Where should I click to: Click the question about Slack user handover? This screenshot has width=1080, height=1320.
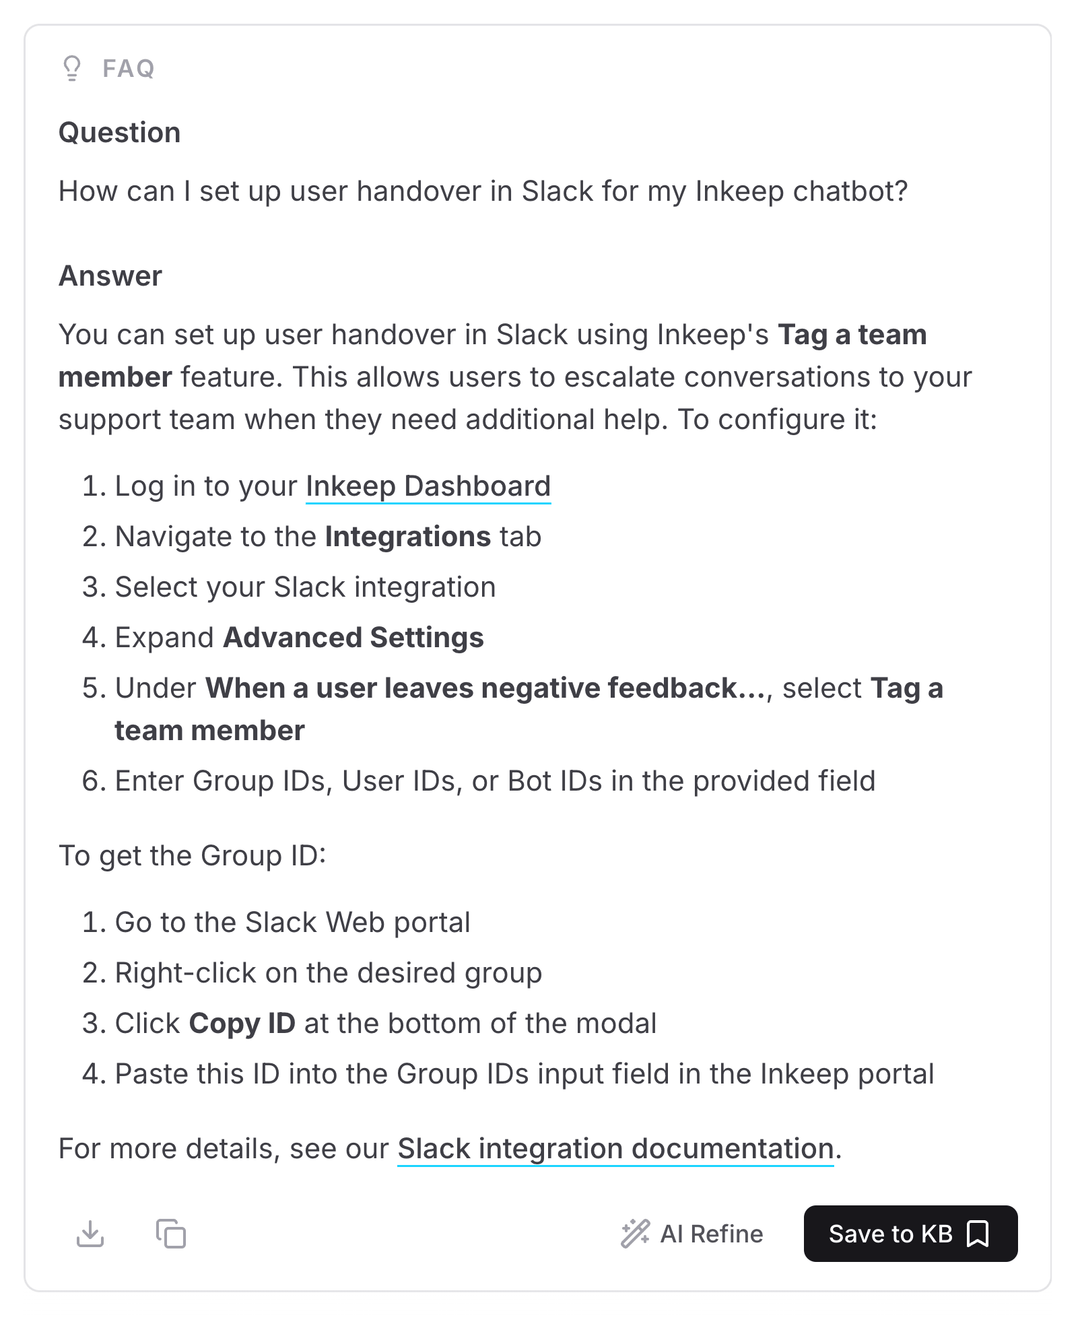(485, 191)
